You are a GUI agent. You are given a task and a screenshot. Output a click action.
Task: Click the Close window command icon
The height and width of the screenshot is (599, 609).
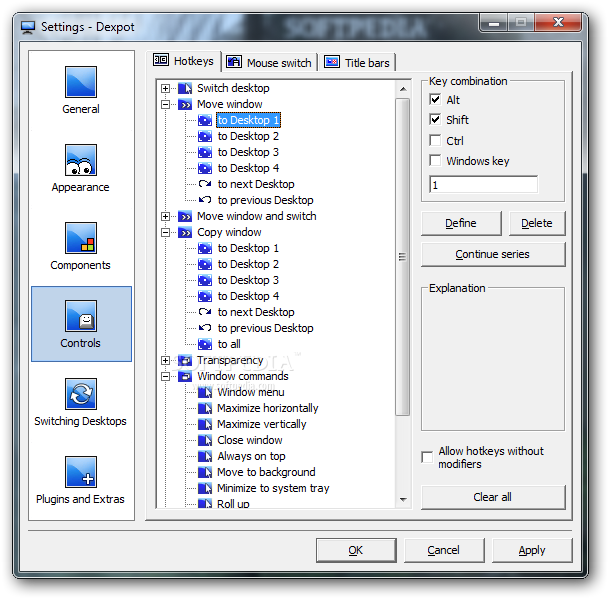tap(205, 440)
